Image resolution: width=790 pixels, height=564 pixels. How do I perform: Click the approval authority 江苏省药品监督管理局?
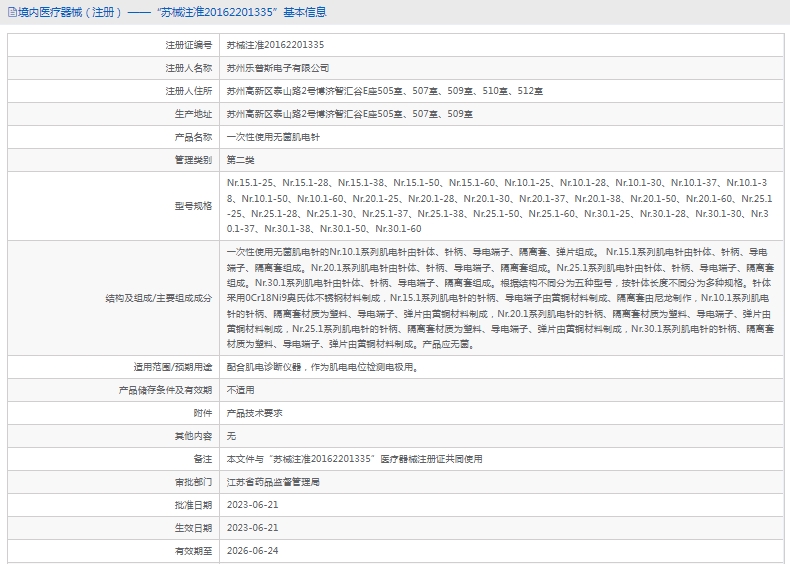point(273,482)
